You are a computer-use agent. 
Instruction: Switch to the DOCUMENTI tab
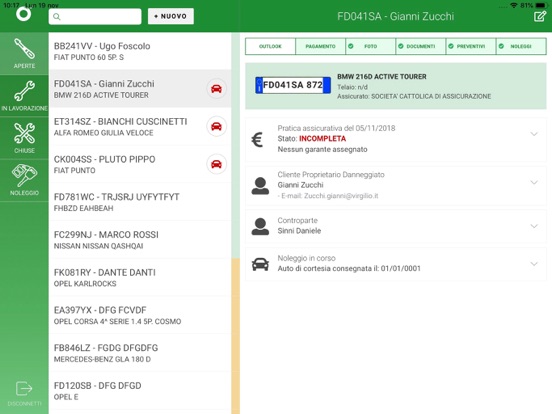tap(421, 46)
